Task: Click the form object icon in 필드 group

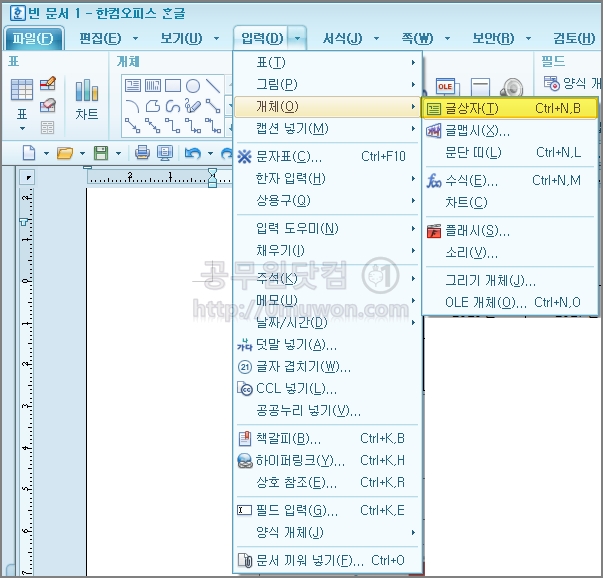Action: click(x=552, y=83)
